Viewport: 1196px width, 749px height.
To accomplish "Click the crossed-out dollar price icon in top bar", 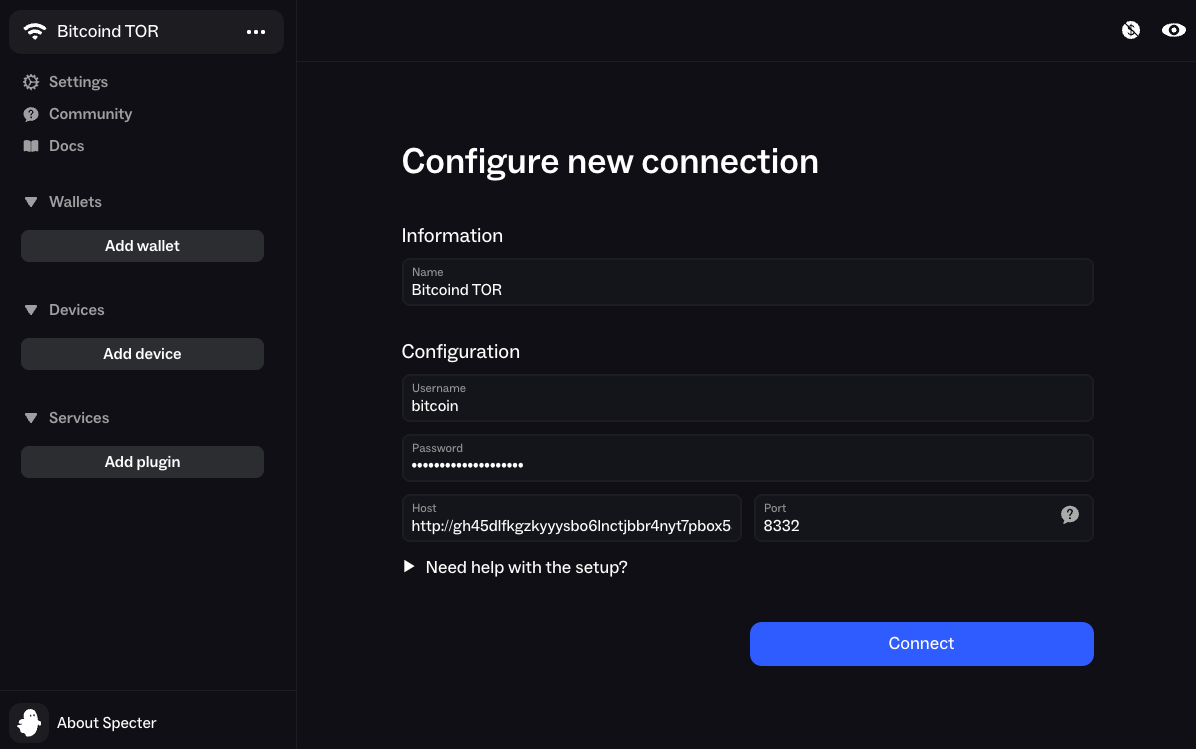I will point(1130,30).
